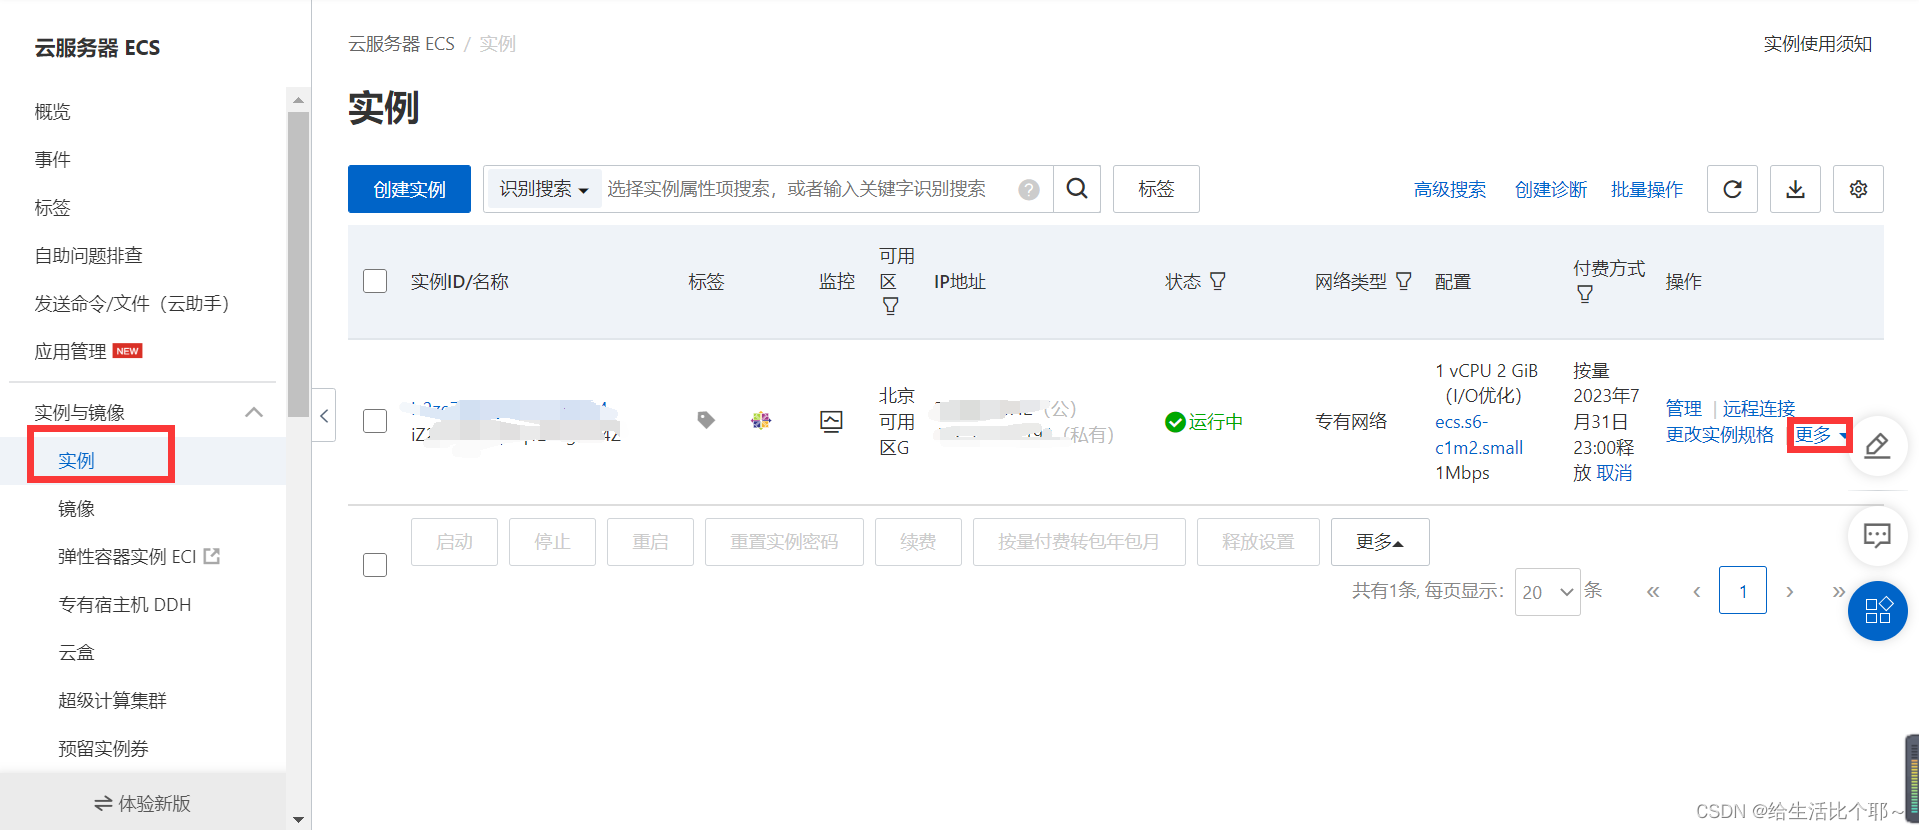1919x830 pixels.
Task: Open 批量操作 link
Action: pyautogui.click(x=1647, y=189)
